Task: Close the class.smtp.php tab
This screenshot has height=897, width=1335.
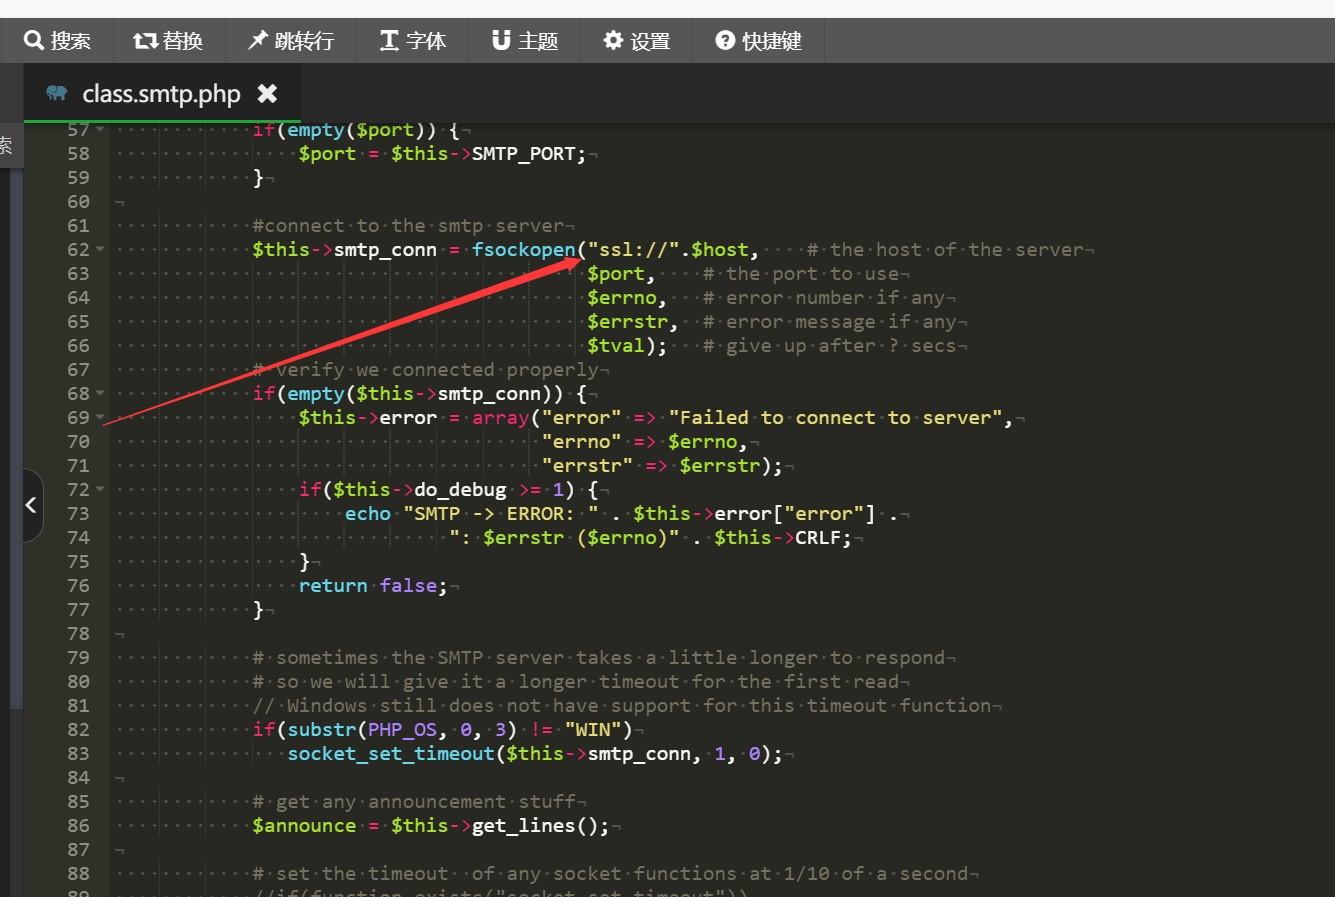Action: pos(267,94)
